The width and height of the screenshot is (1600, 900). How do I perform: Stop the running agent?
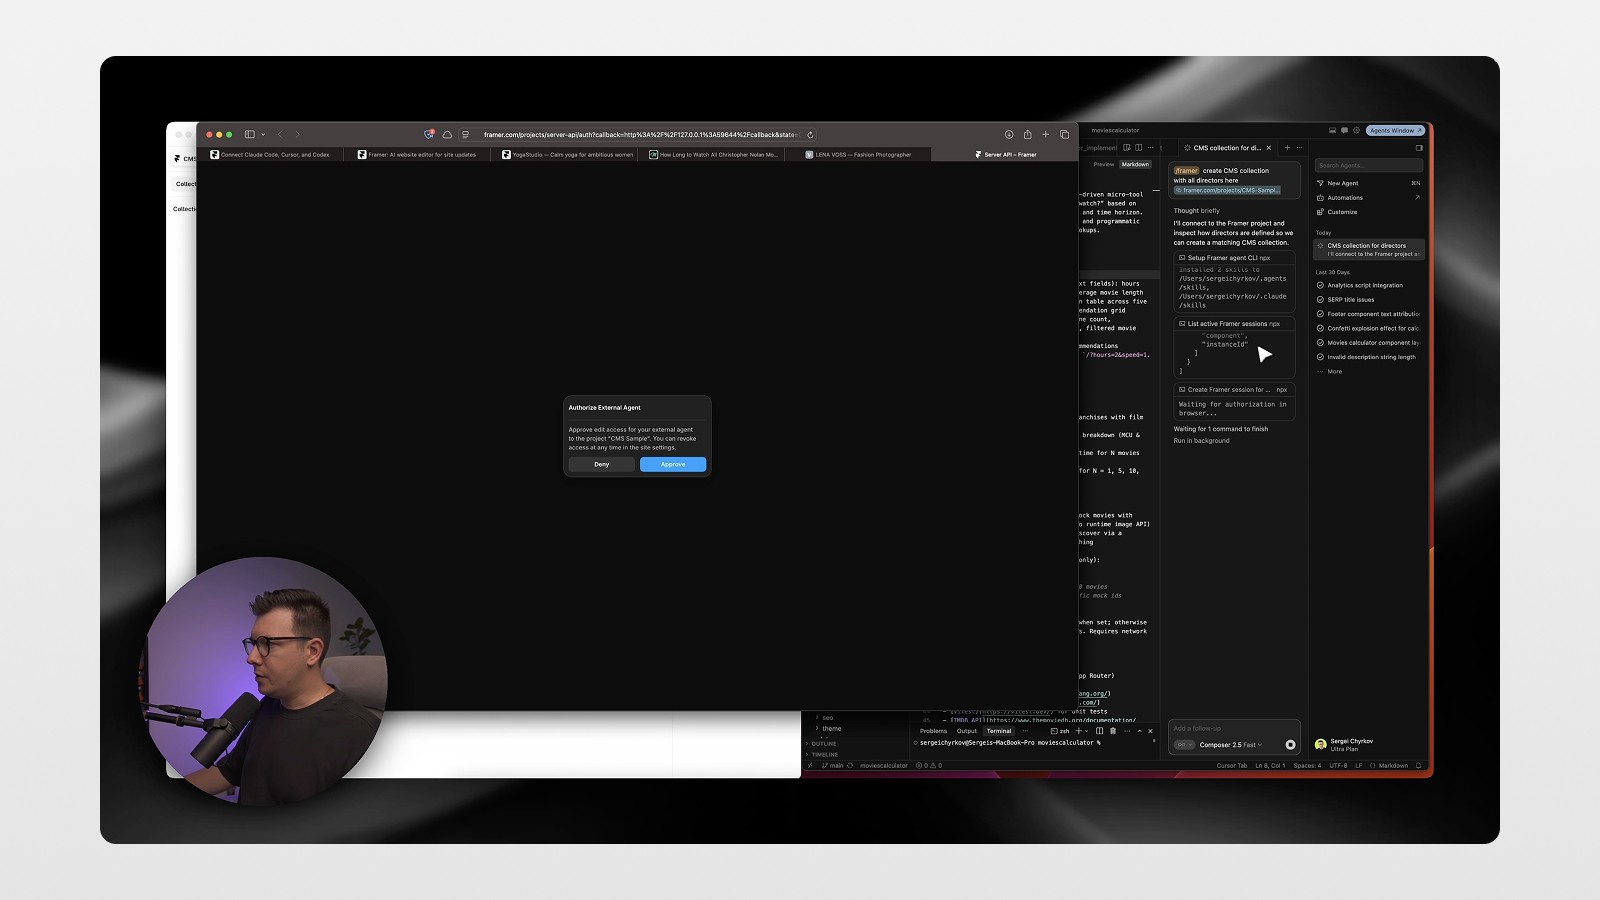[x=1290, y=745]
